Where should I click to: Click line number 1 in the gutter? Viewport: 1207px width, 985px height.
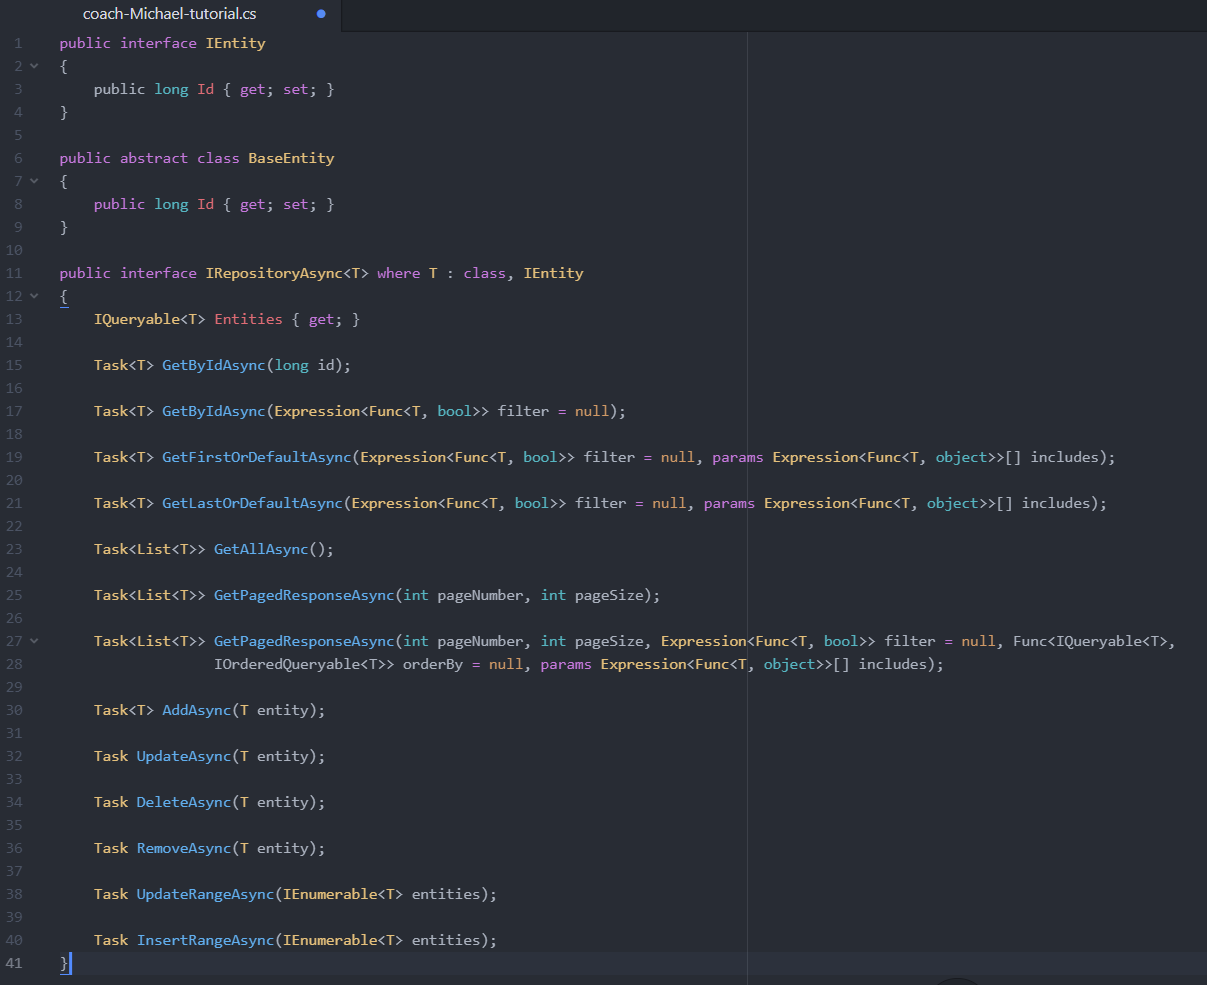(18, 43)
